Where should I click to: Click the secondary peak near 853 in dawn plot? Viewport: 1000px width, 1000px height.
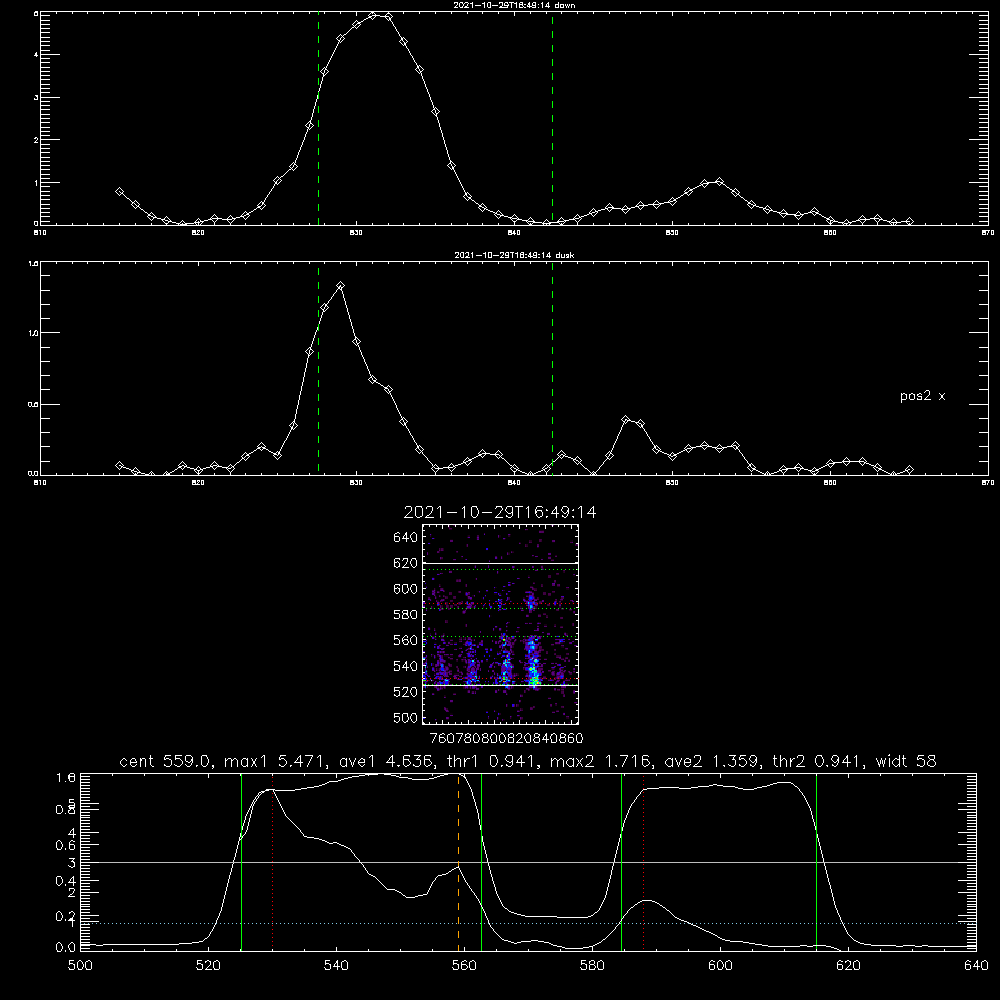(x=719, y=182)
